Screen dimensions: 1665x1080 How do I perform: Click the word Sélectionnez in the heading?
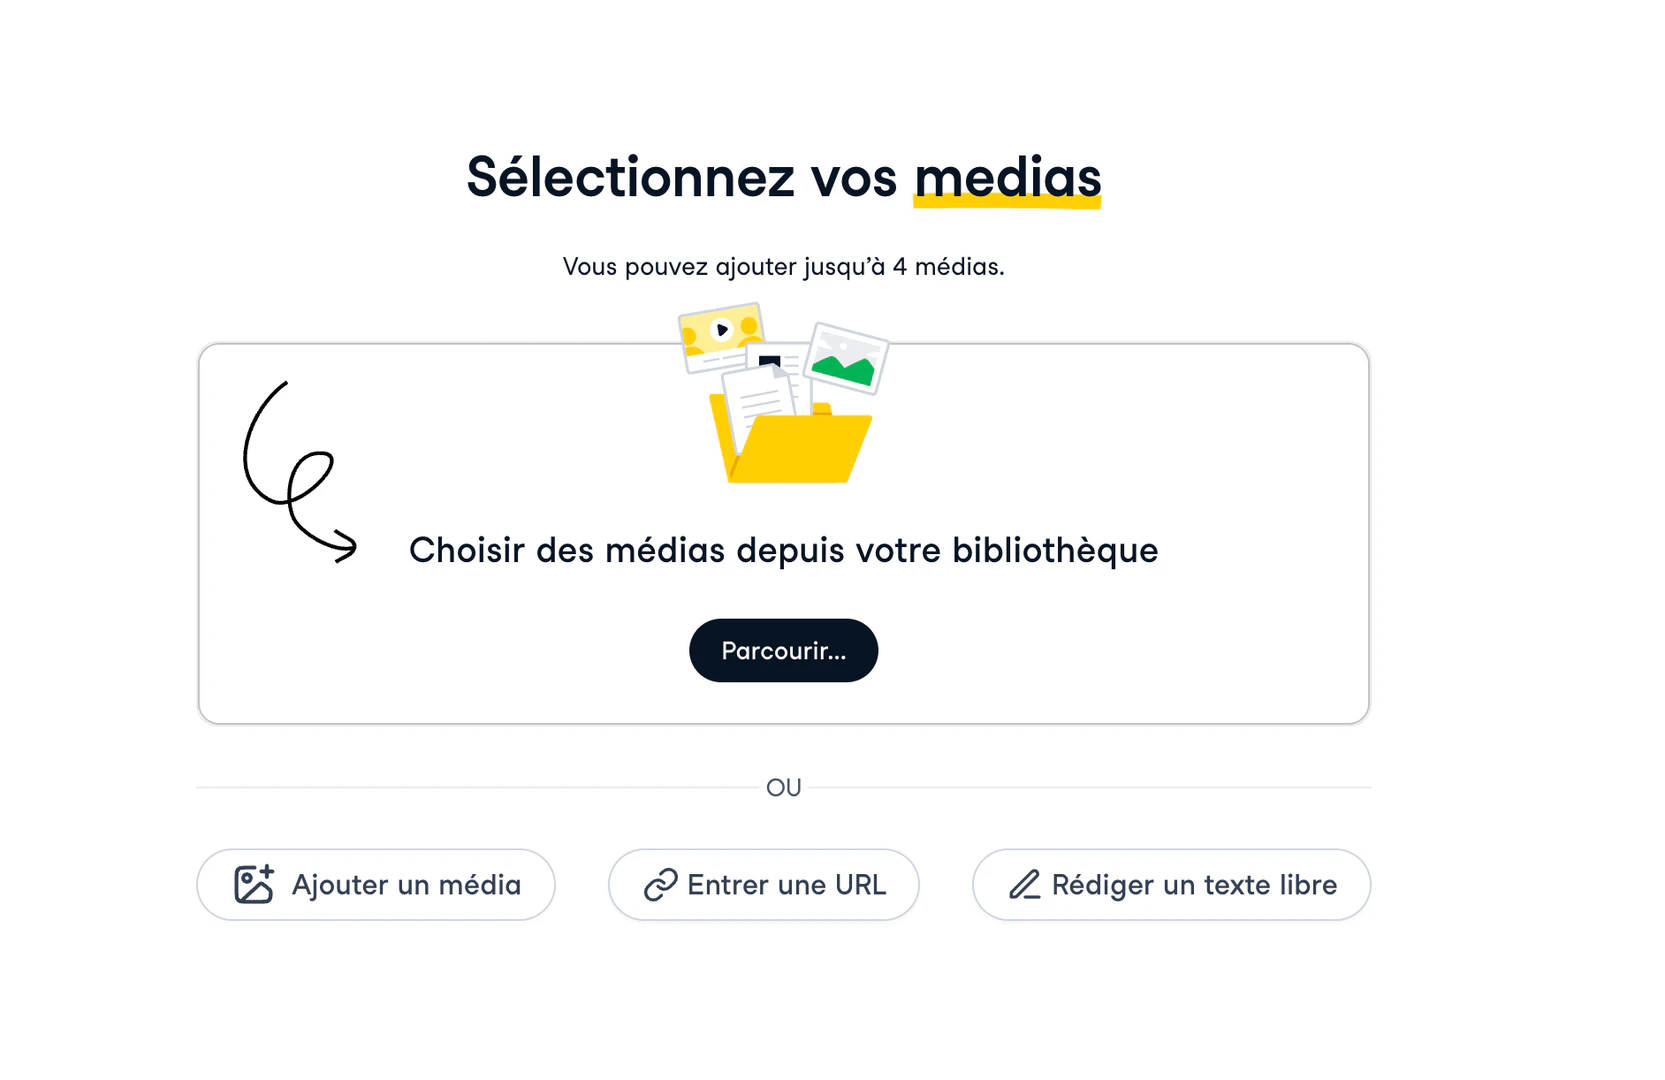pos(630,178)
